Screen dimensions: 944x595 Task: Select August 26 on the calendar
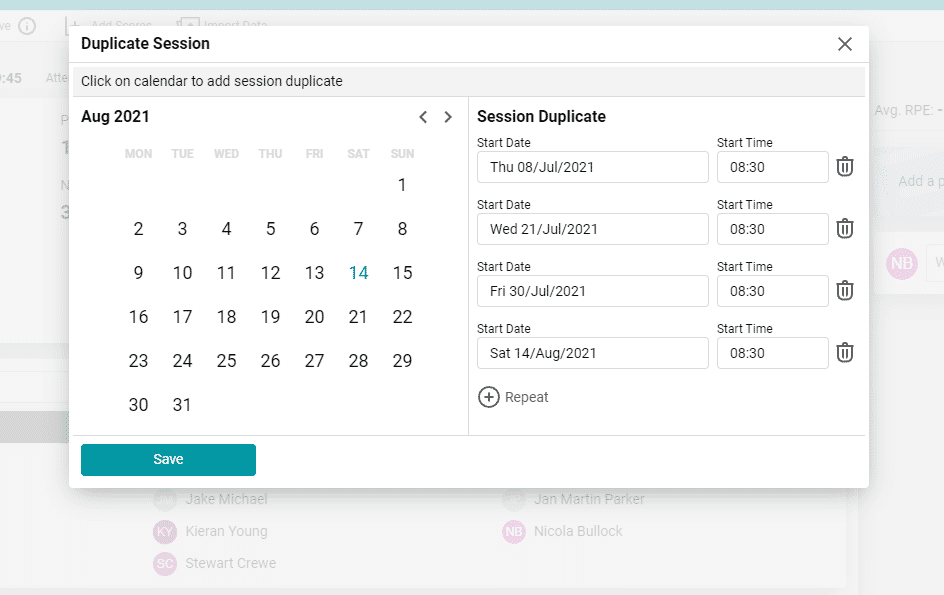(x=270, y=361)
